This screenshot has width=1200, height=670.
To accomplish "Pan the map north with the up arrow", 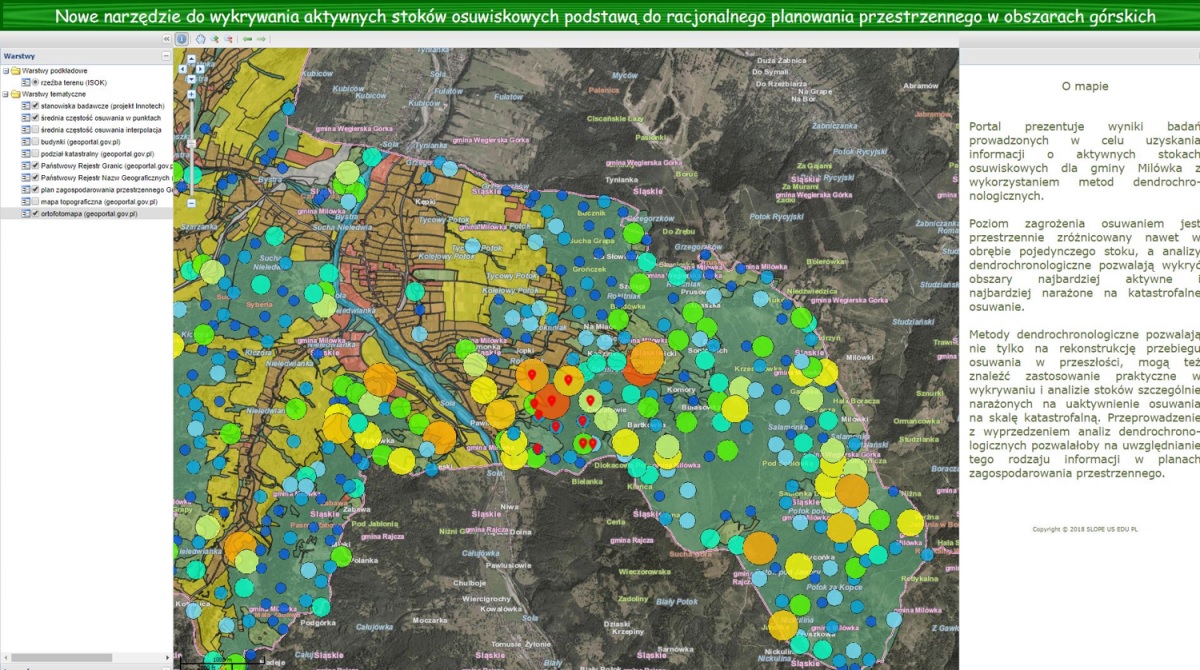I will pos(191,60).
